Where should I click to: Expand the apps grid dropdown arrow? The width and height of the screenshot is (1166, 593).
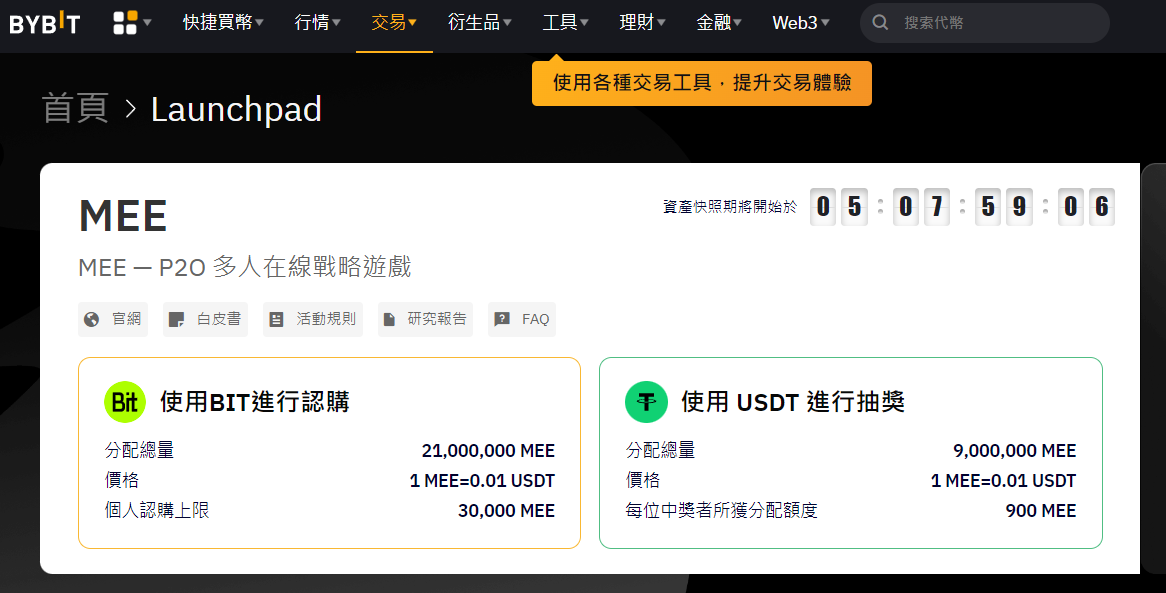147,22
